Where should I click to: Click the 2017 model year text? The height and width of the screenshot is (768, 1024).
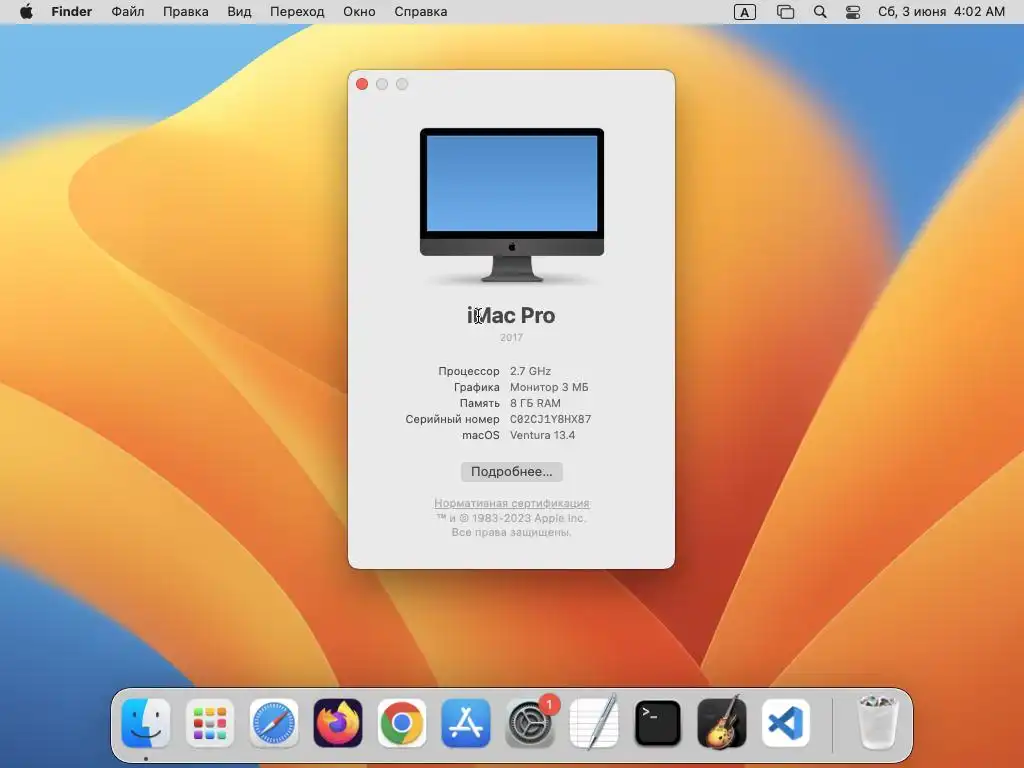click(x=511, y=338)
